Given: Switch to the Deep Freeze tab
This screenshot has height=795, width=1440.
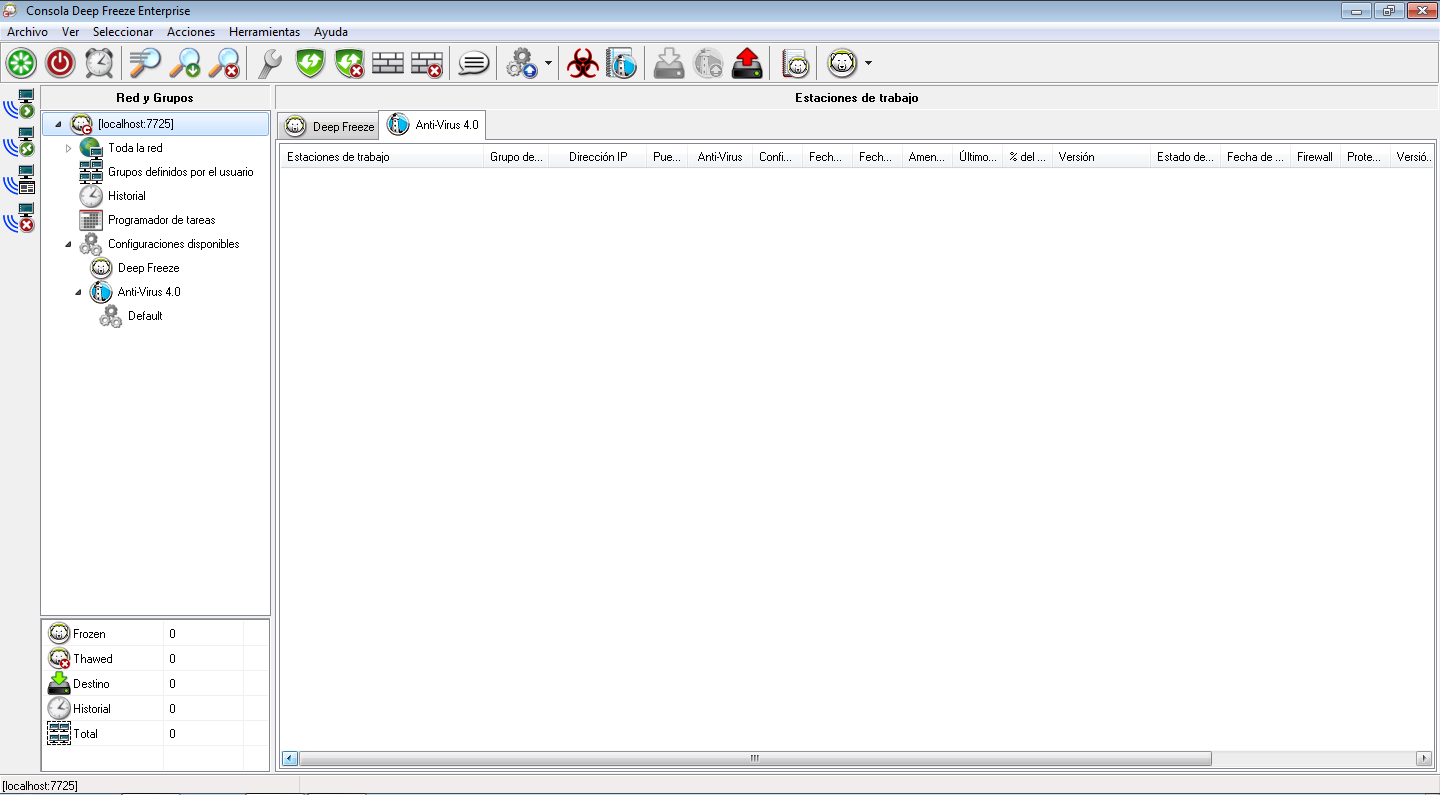Looking at the screenshot, I should point(329,126).
